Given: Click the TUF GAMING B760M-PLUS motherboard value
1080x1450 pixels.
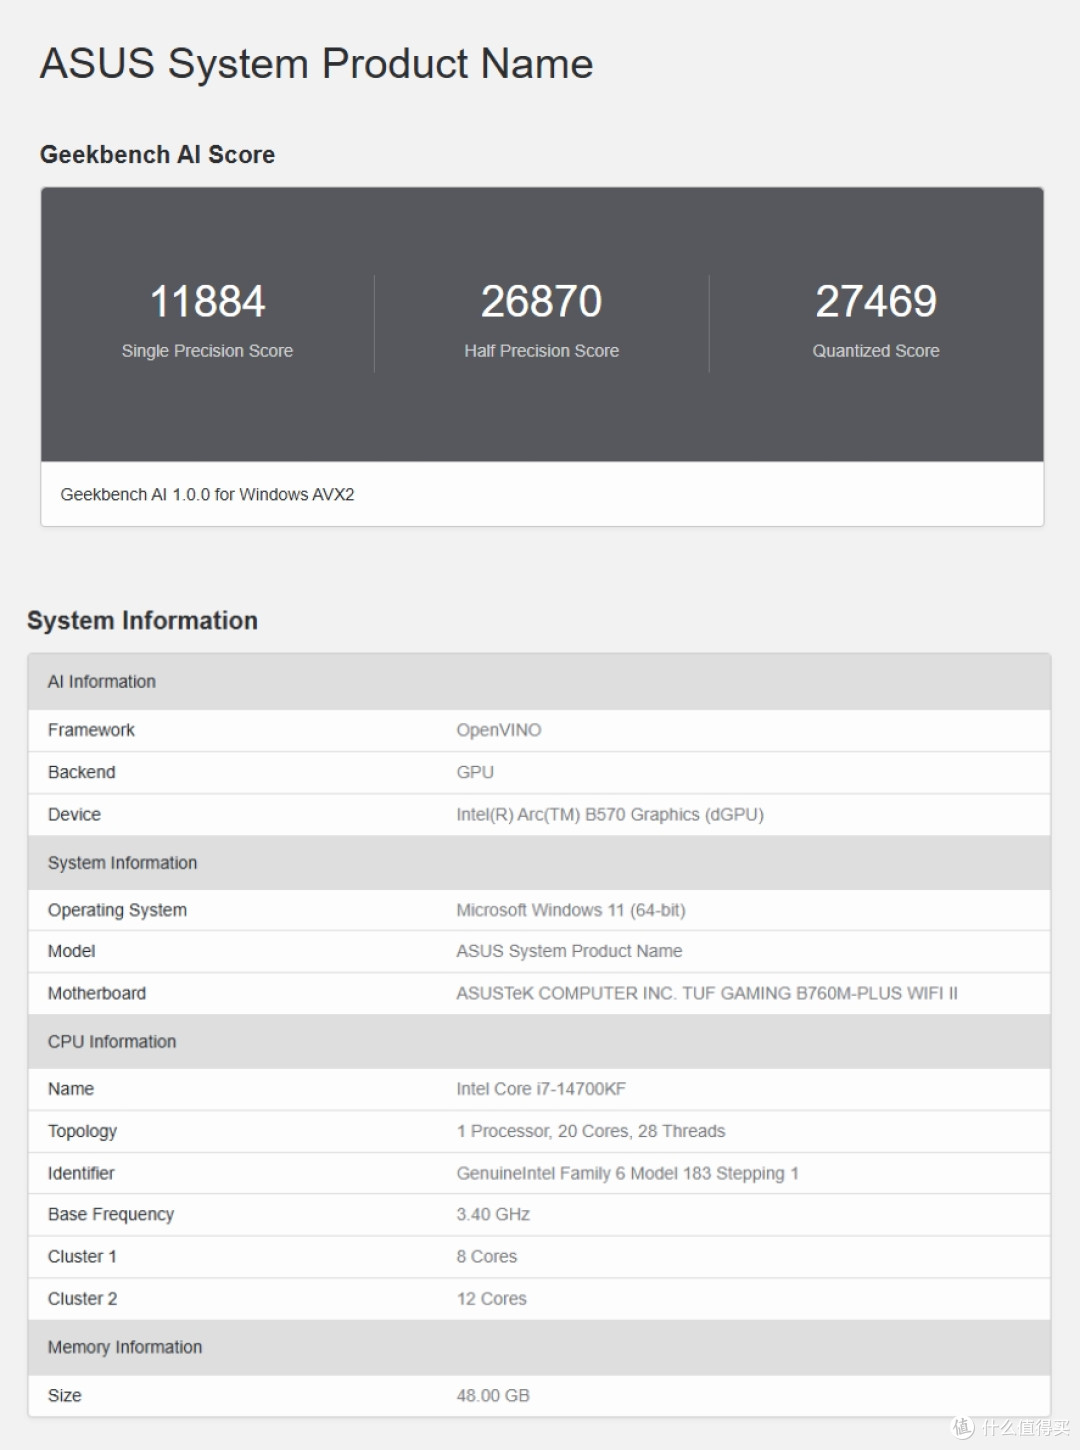Looking at the screenshot, I should coord(707,993).
